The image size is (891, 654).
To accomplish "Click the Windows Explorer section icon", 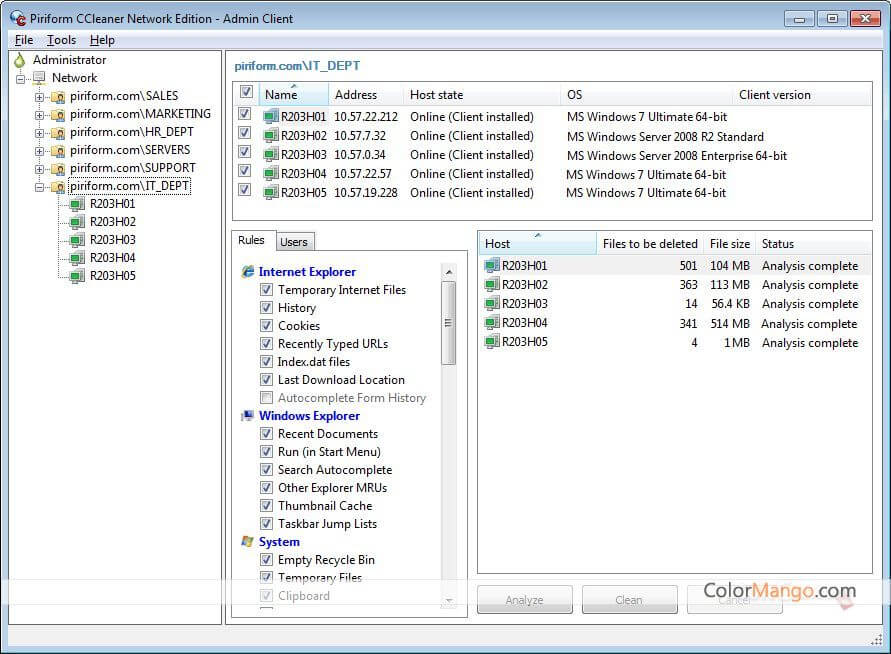I will (x=248, y=416).
